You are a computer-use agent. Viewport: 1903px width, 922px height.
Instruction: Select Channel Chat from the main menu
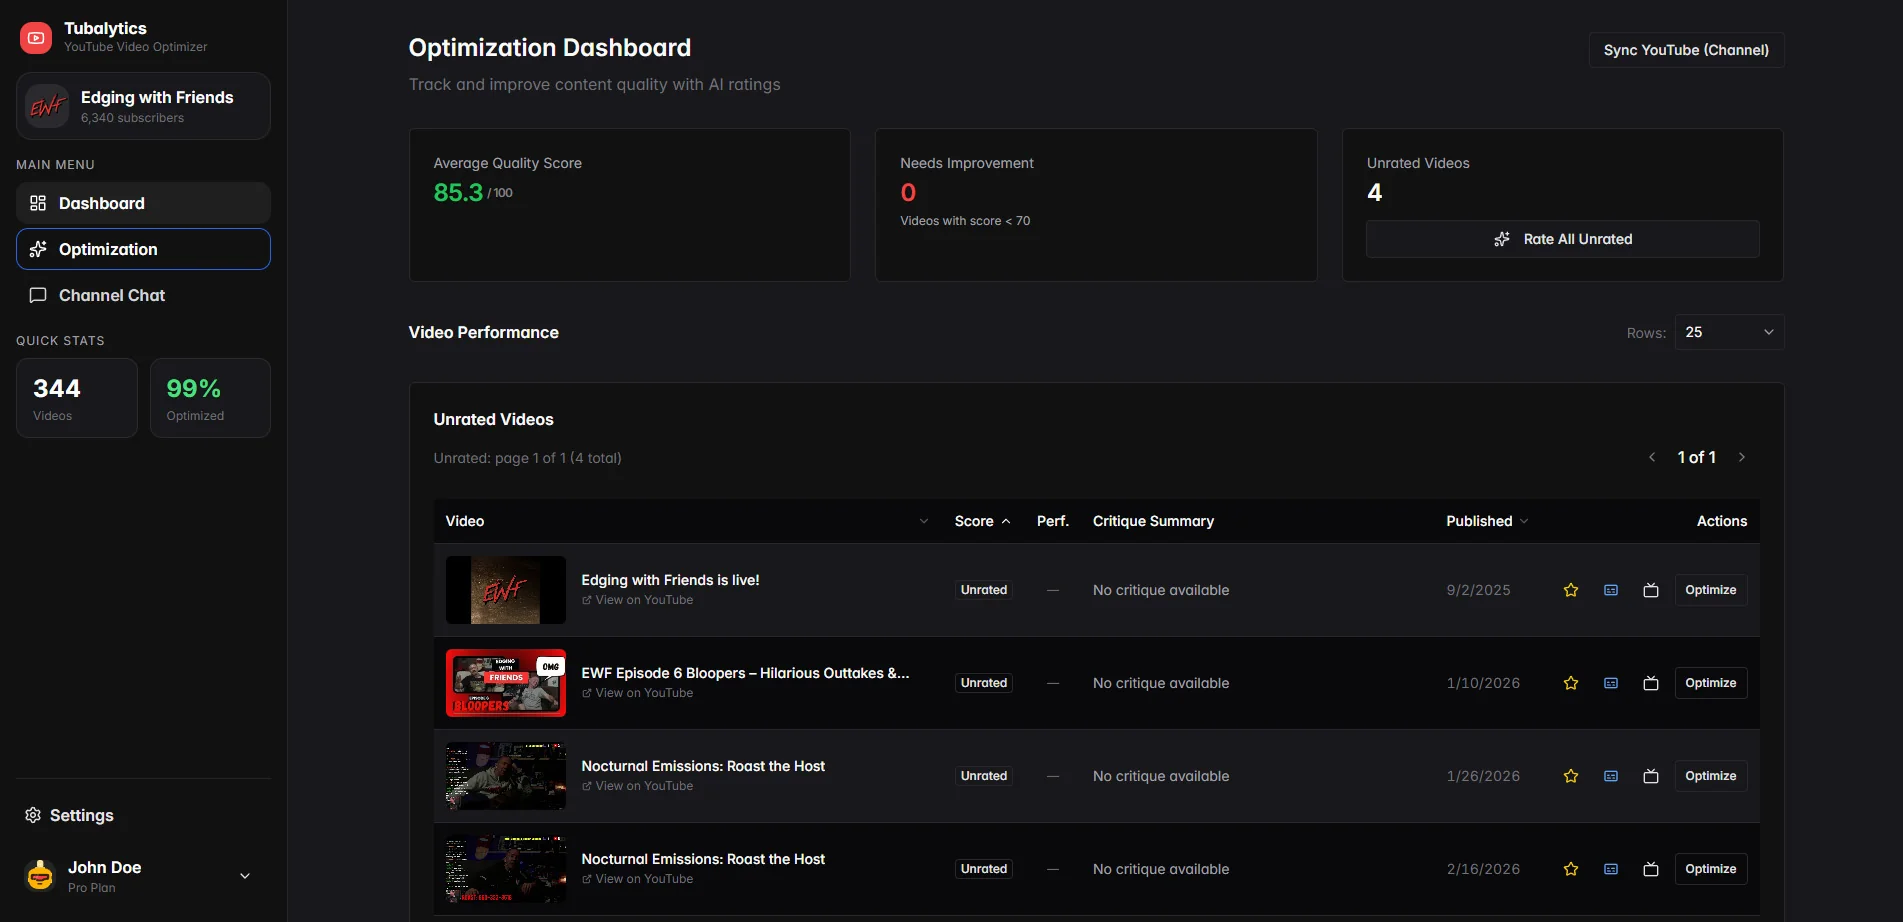tap(110, 295)
